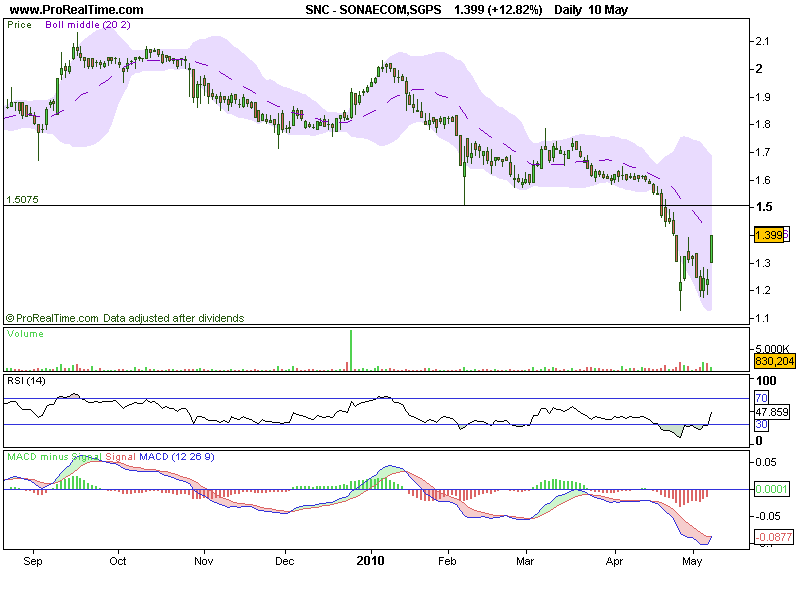Click the 1.6 price axis label

point(762,180)
